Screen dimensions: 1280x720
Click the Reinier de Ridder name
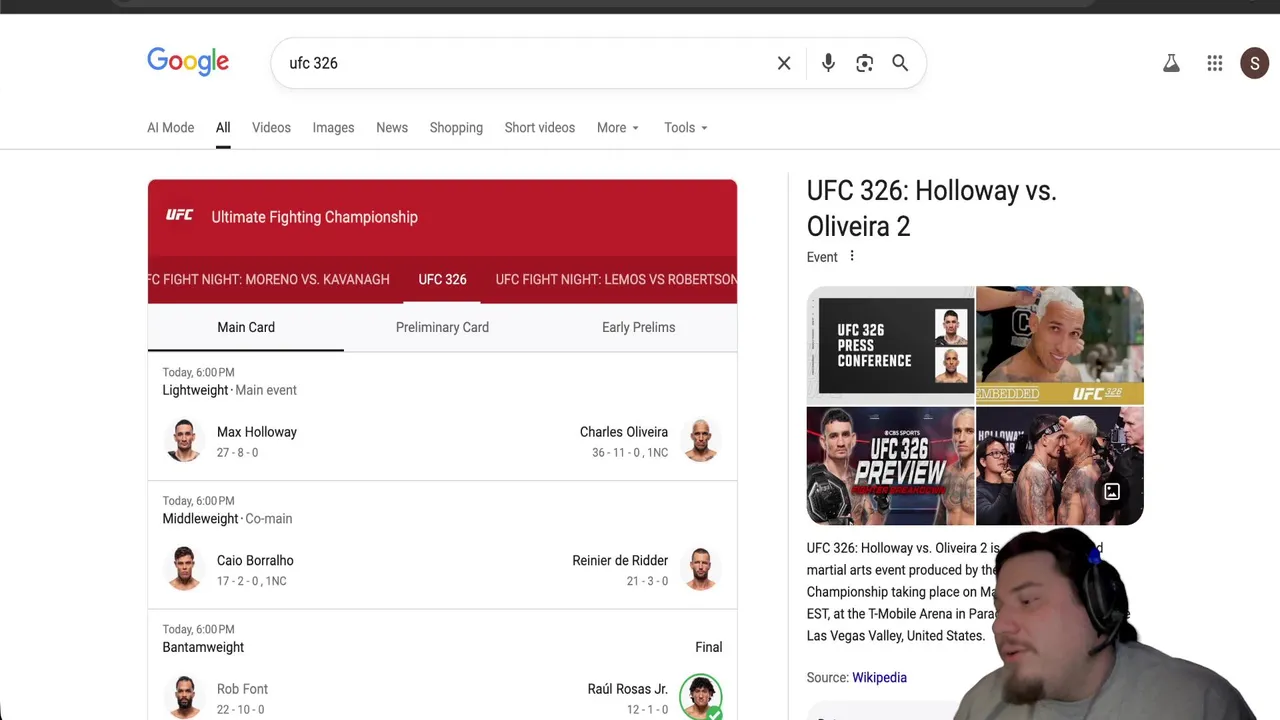(620, 560)
